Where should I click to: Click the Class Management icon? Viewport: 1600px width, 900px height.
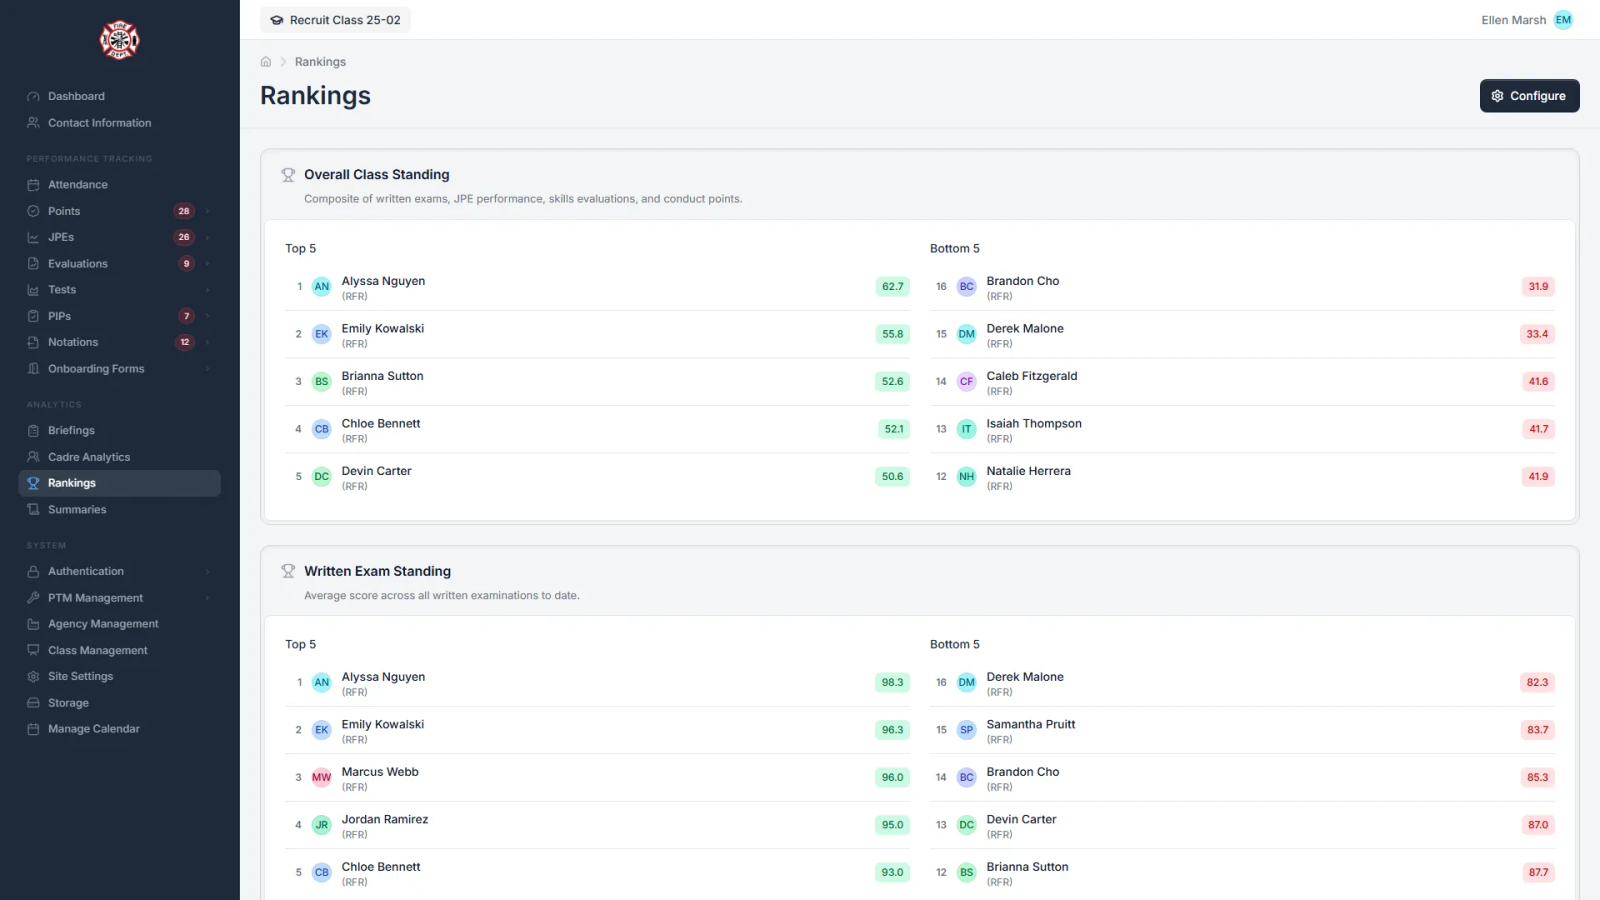point(33,650)
